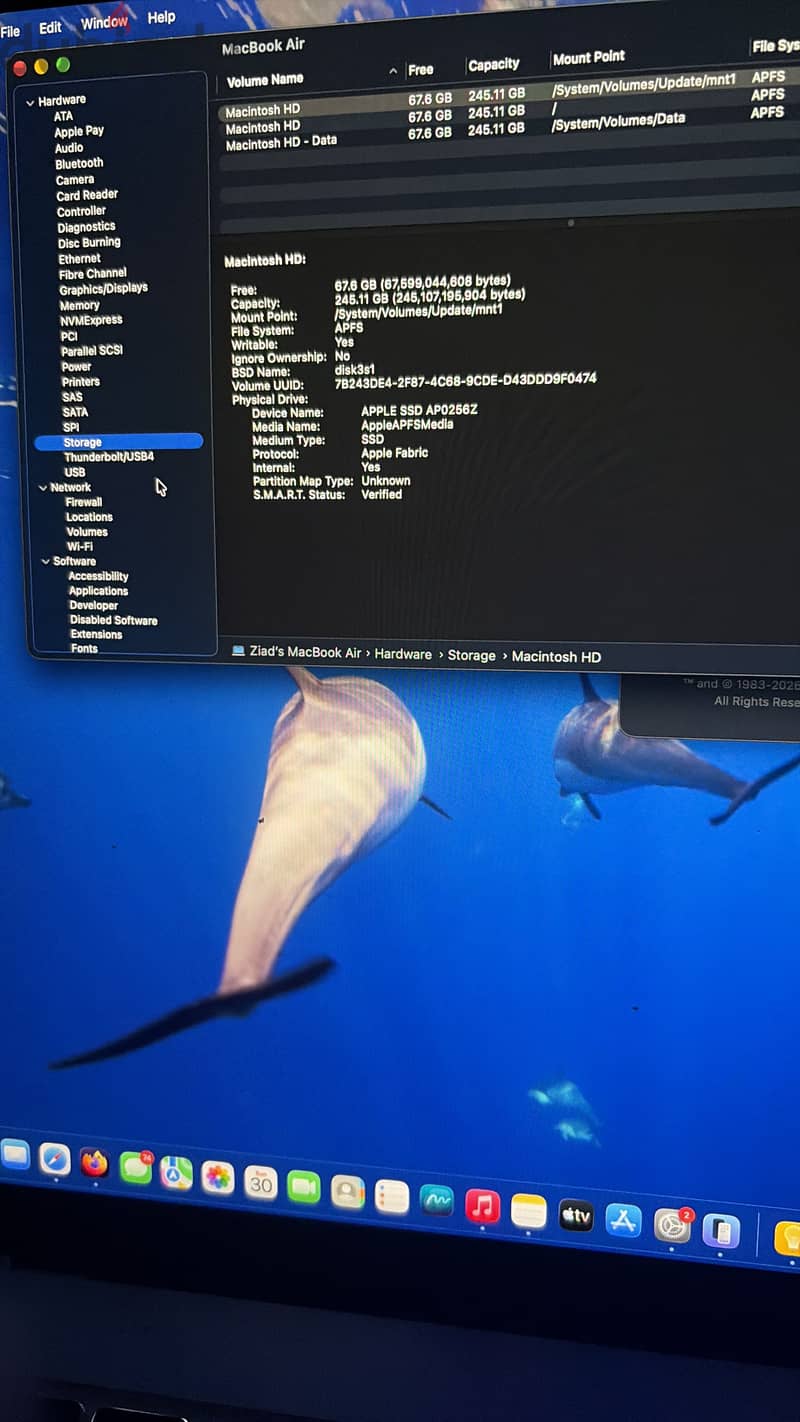This screenshot has width=800, height=1422.
Task: Select Accessibility under Software
Action: 98,576
